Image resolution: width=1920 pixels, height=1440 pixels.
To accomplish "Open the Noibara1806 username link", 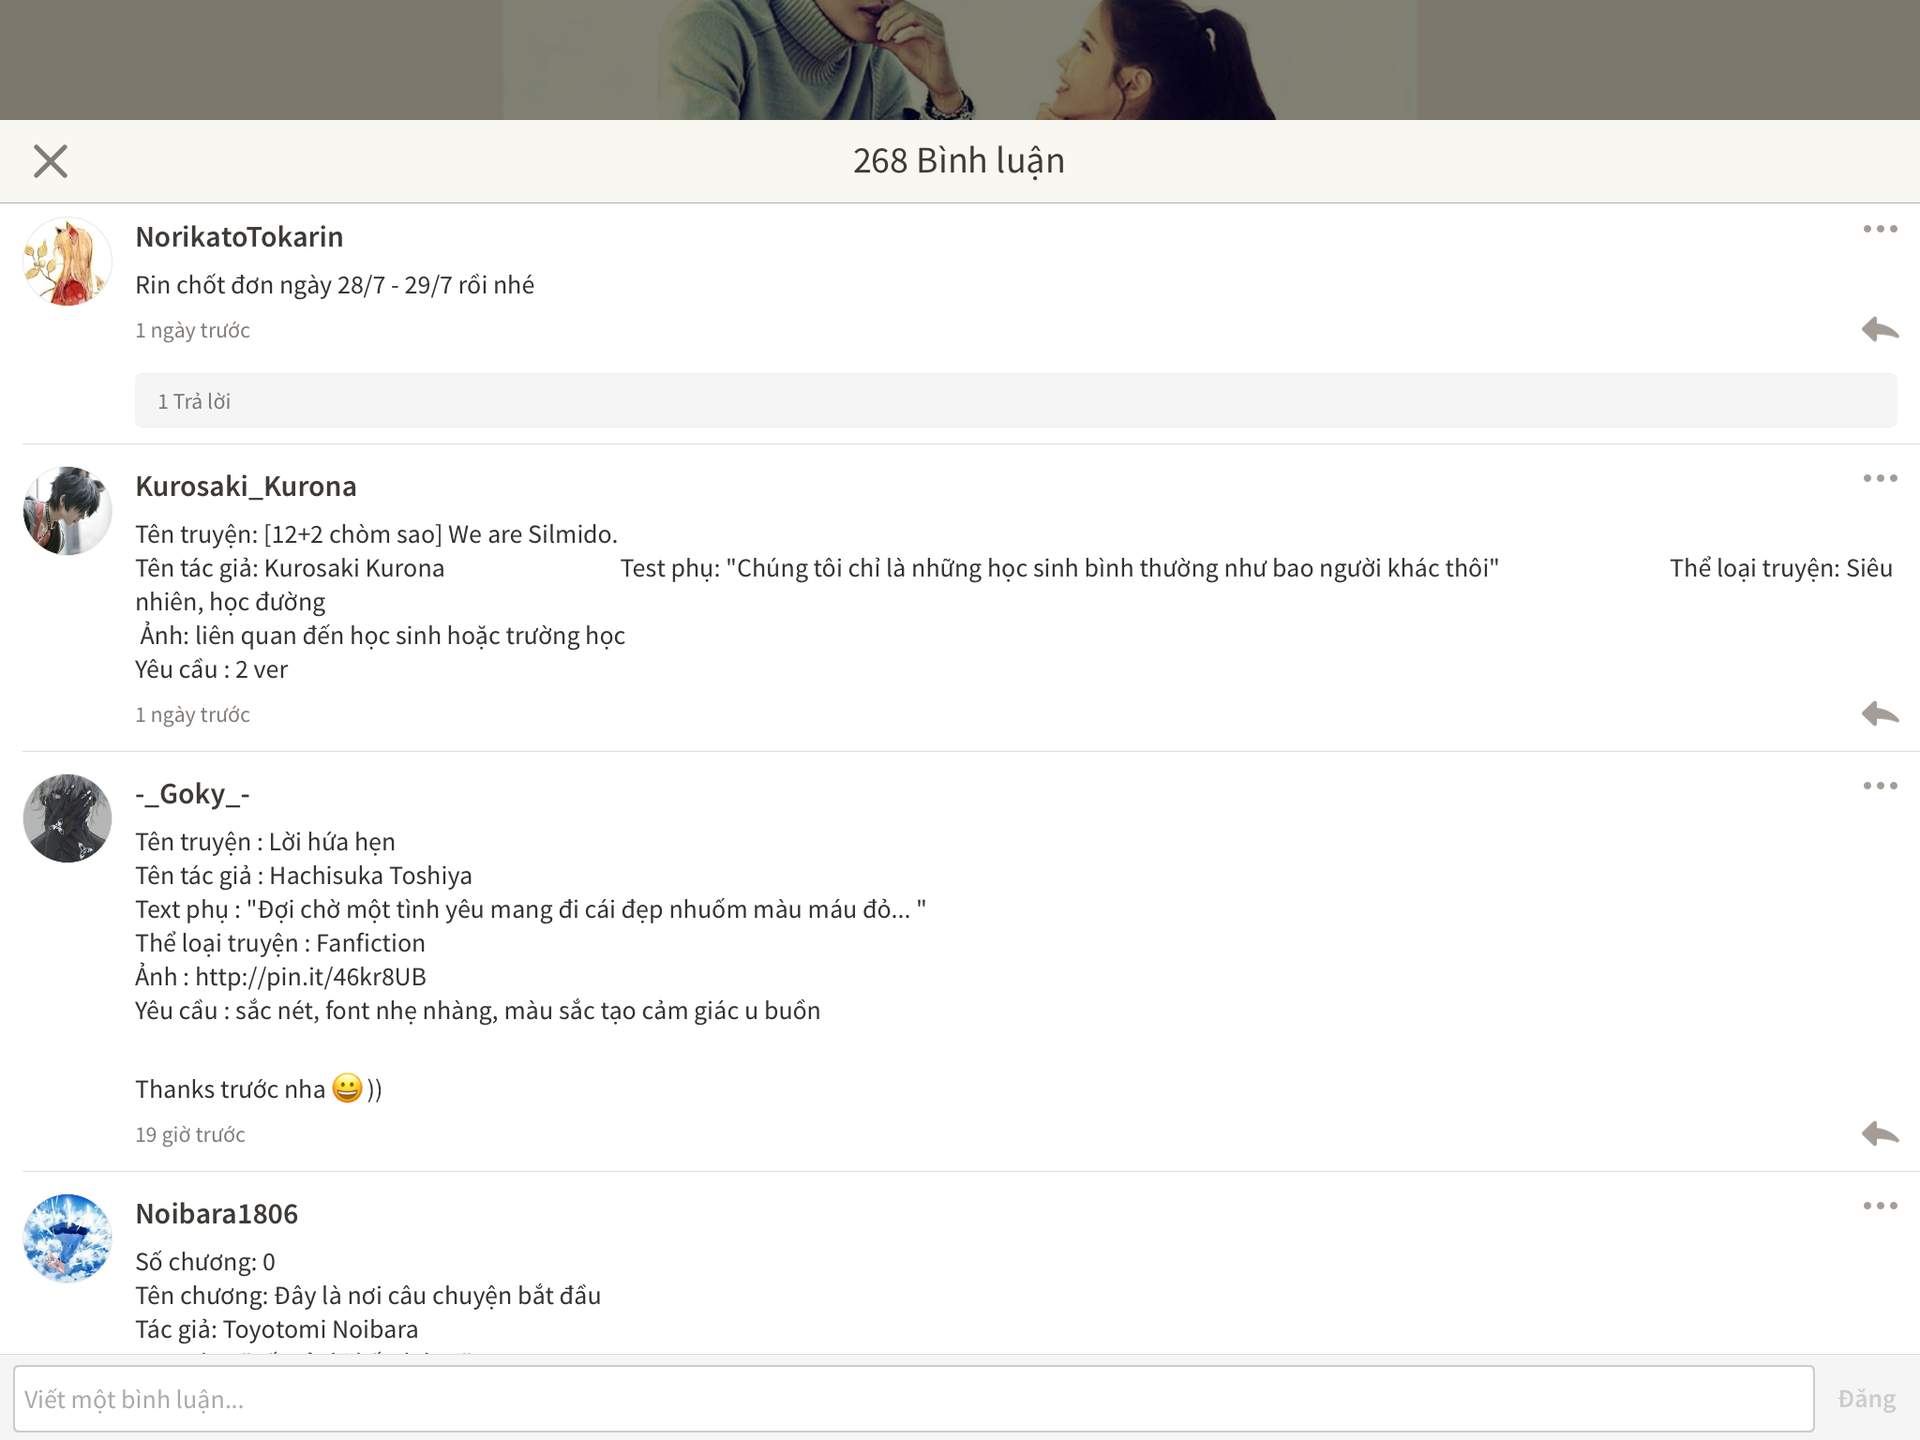I will (216, 1214).
